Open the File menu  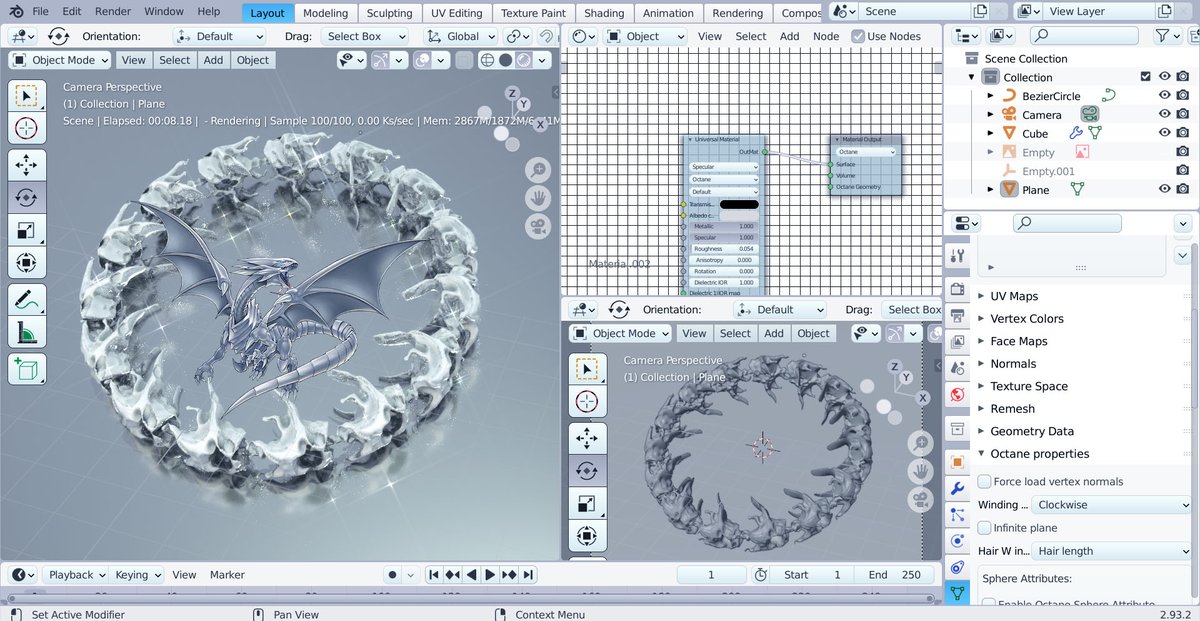pyautogui.click(x=41, y=12)
